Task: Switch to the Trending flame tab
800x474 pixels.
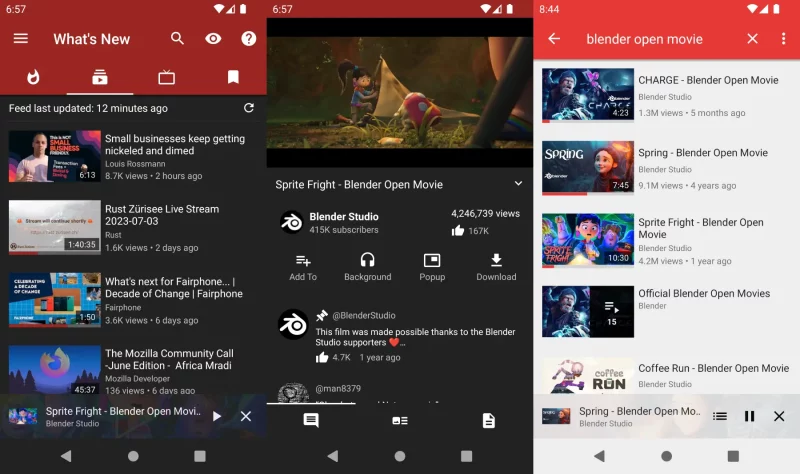Action: point(33,77)
